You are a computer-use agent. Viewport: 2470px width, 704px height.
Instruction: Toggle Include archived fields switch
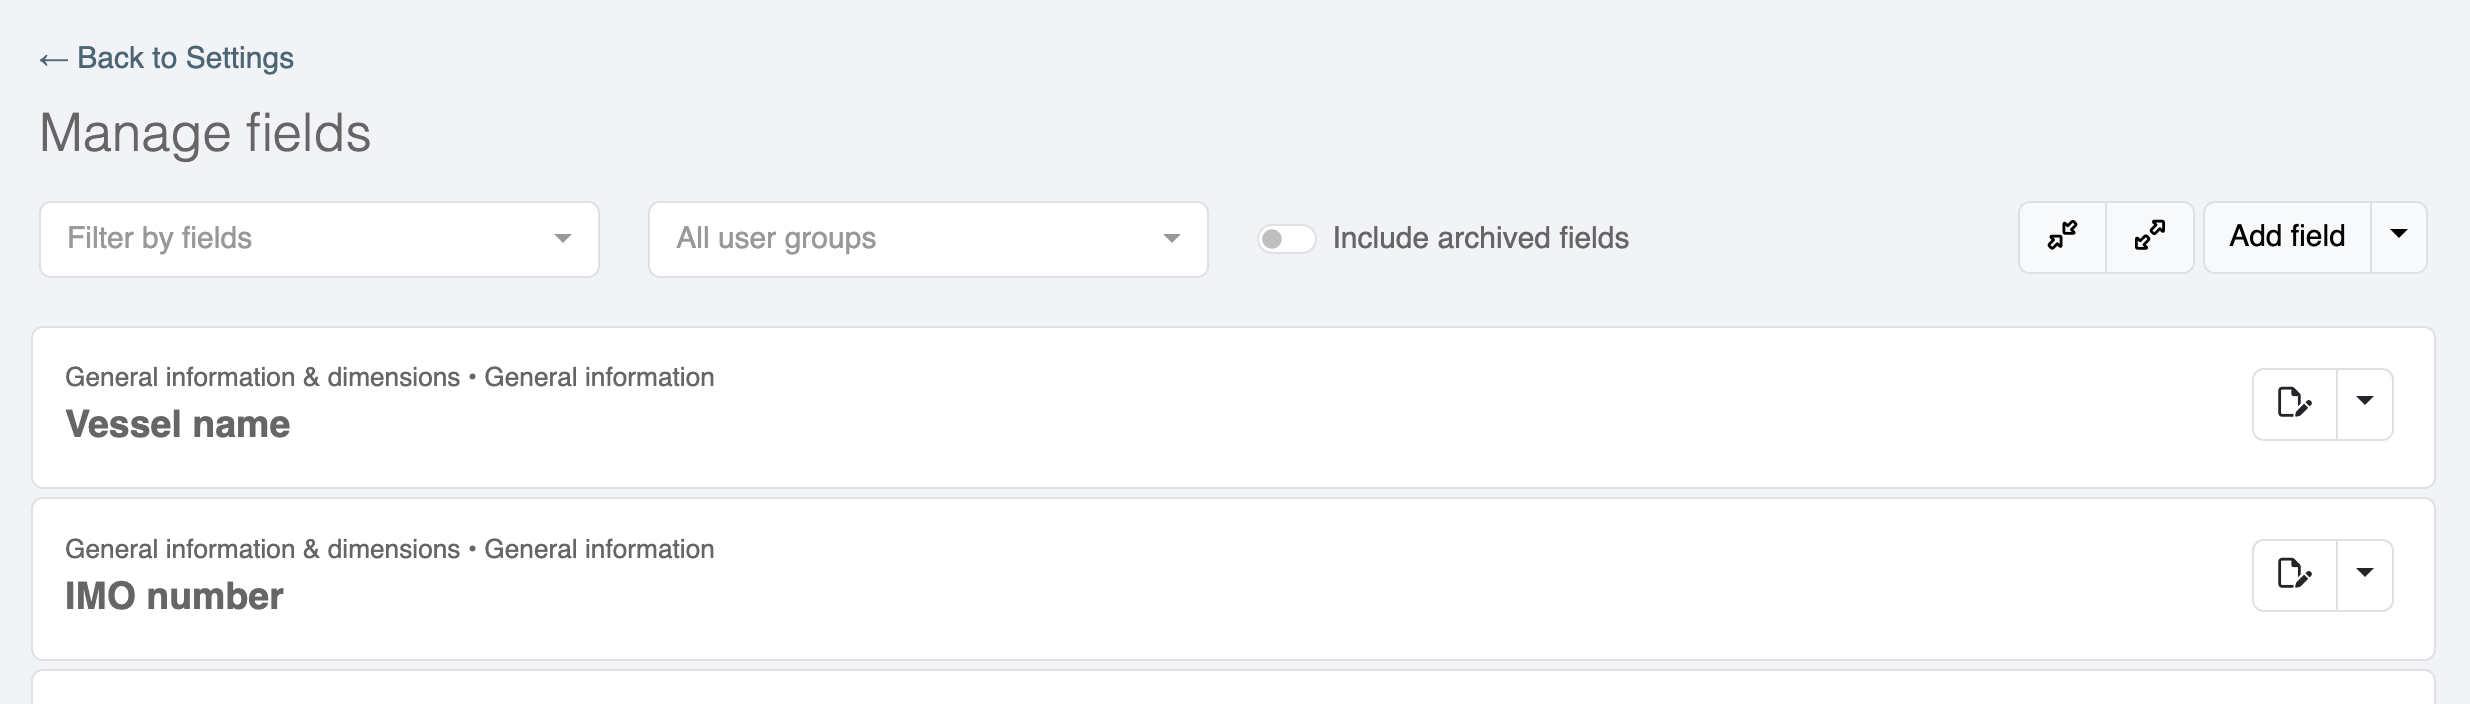pyautogui.click(x=1286, y=239)
